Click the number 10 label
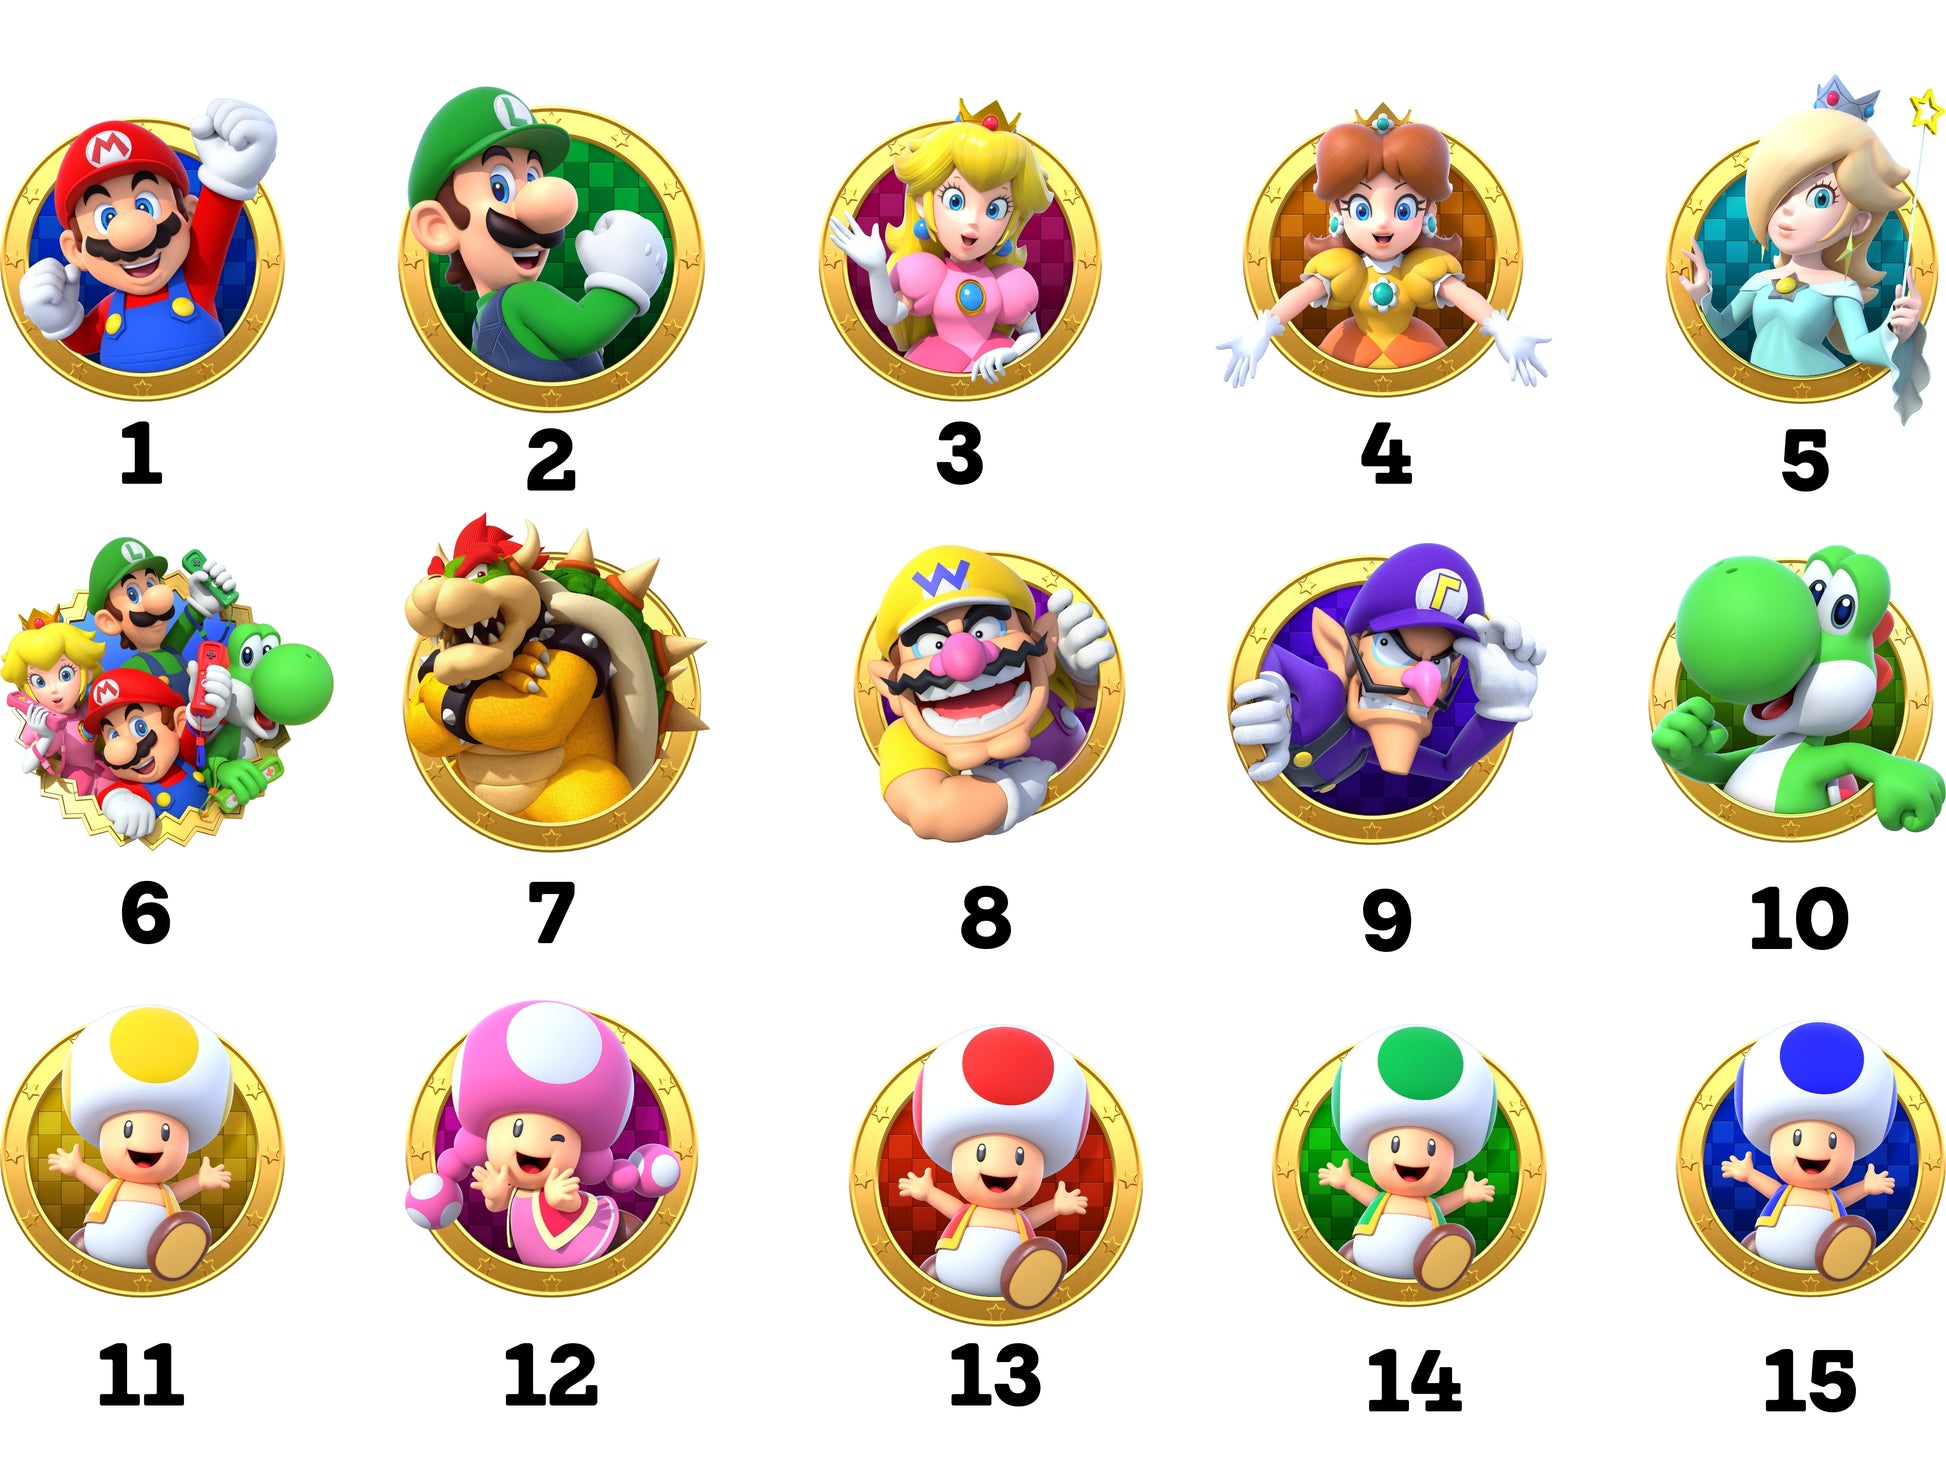 (x=1798, y=918)
